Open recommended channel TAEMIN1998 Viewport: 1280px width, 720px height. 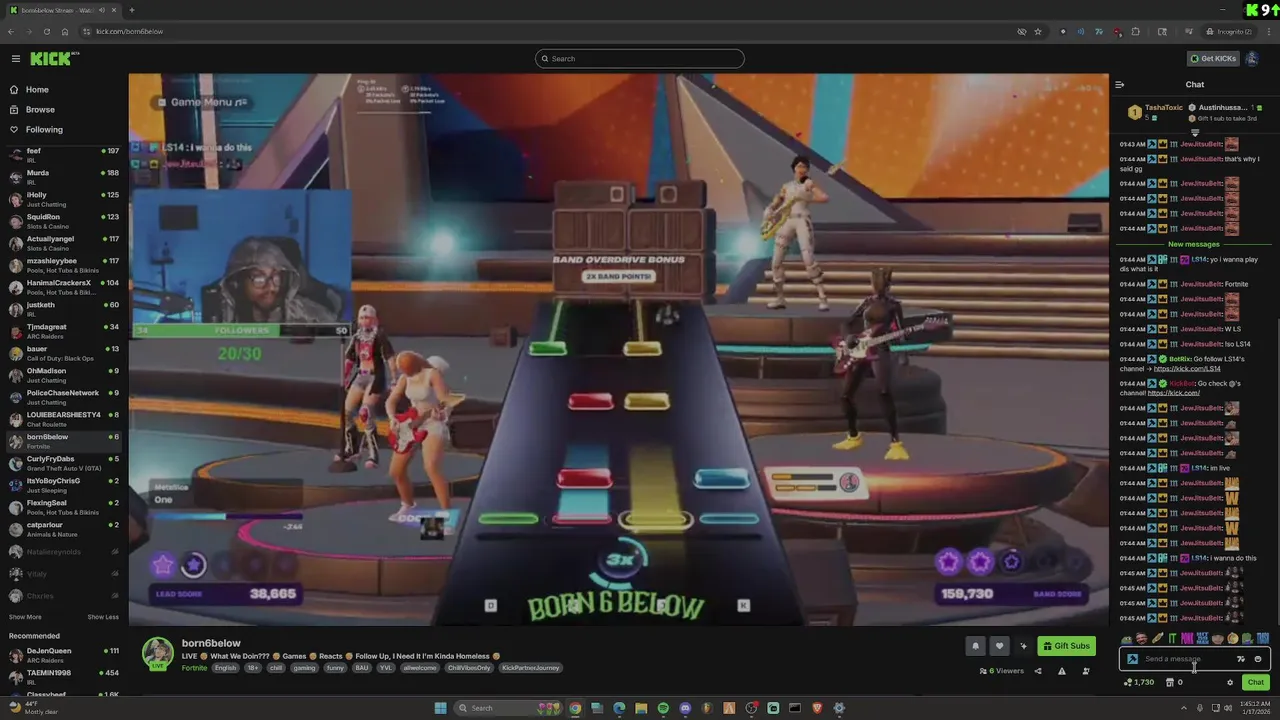tap(64, 677)
